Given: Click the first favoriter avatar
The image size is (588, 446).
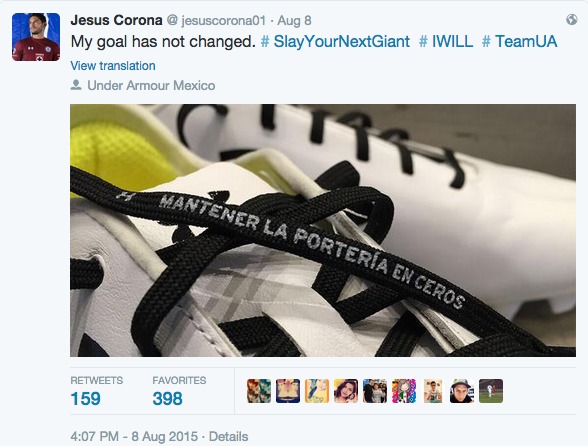Looking at the screenshot, I should [259, 391].
